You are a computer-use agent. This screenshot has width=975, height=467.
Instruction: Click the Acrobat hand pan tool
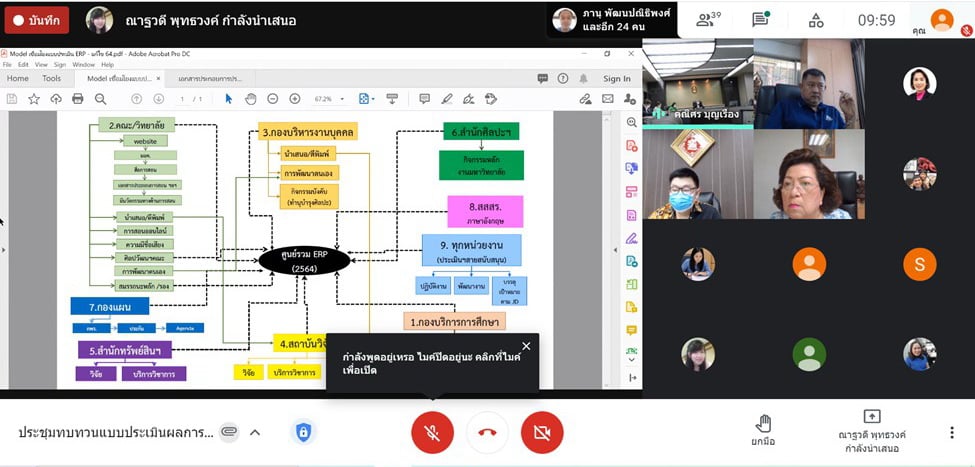(250, 99)
